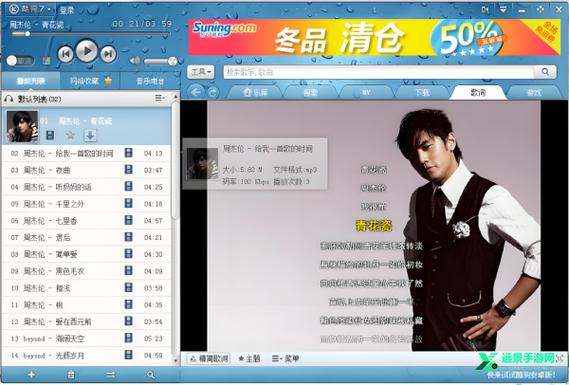Image resolution: width=569 pixels, height=385 pixels.
Task: Select track 13 beyond - 海阔天空
Action: click(x=86, y=339)
